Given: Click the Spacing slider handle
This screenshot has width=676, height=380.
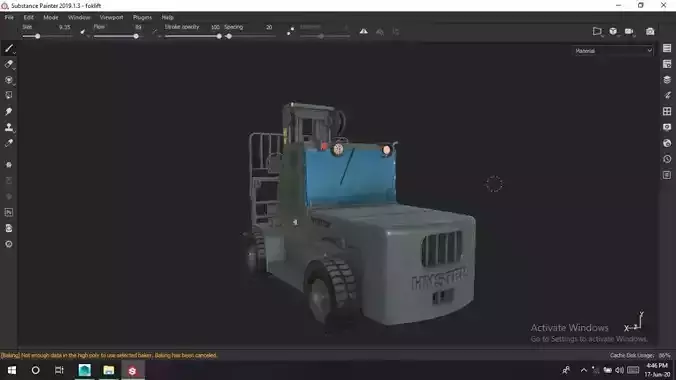Looking at the screenshot, I should pos(229,37).
